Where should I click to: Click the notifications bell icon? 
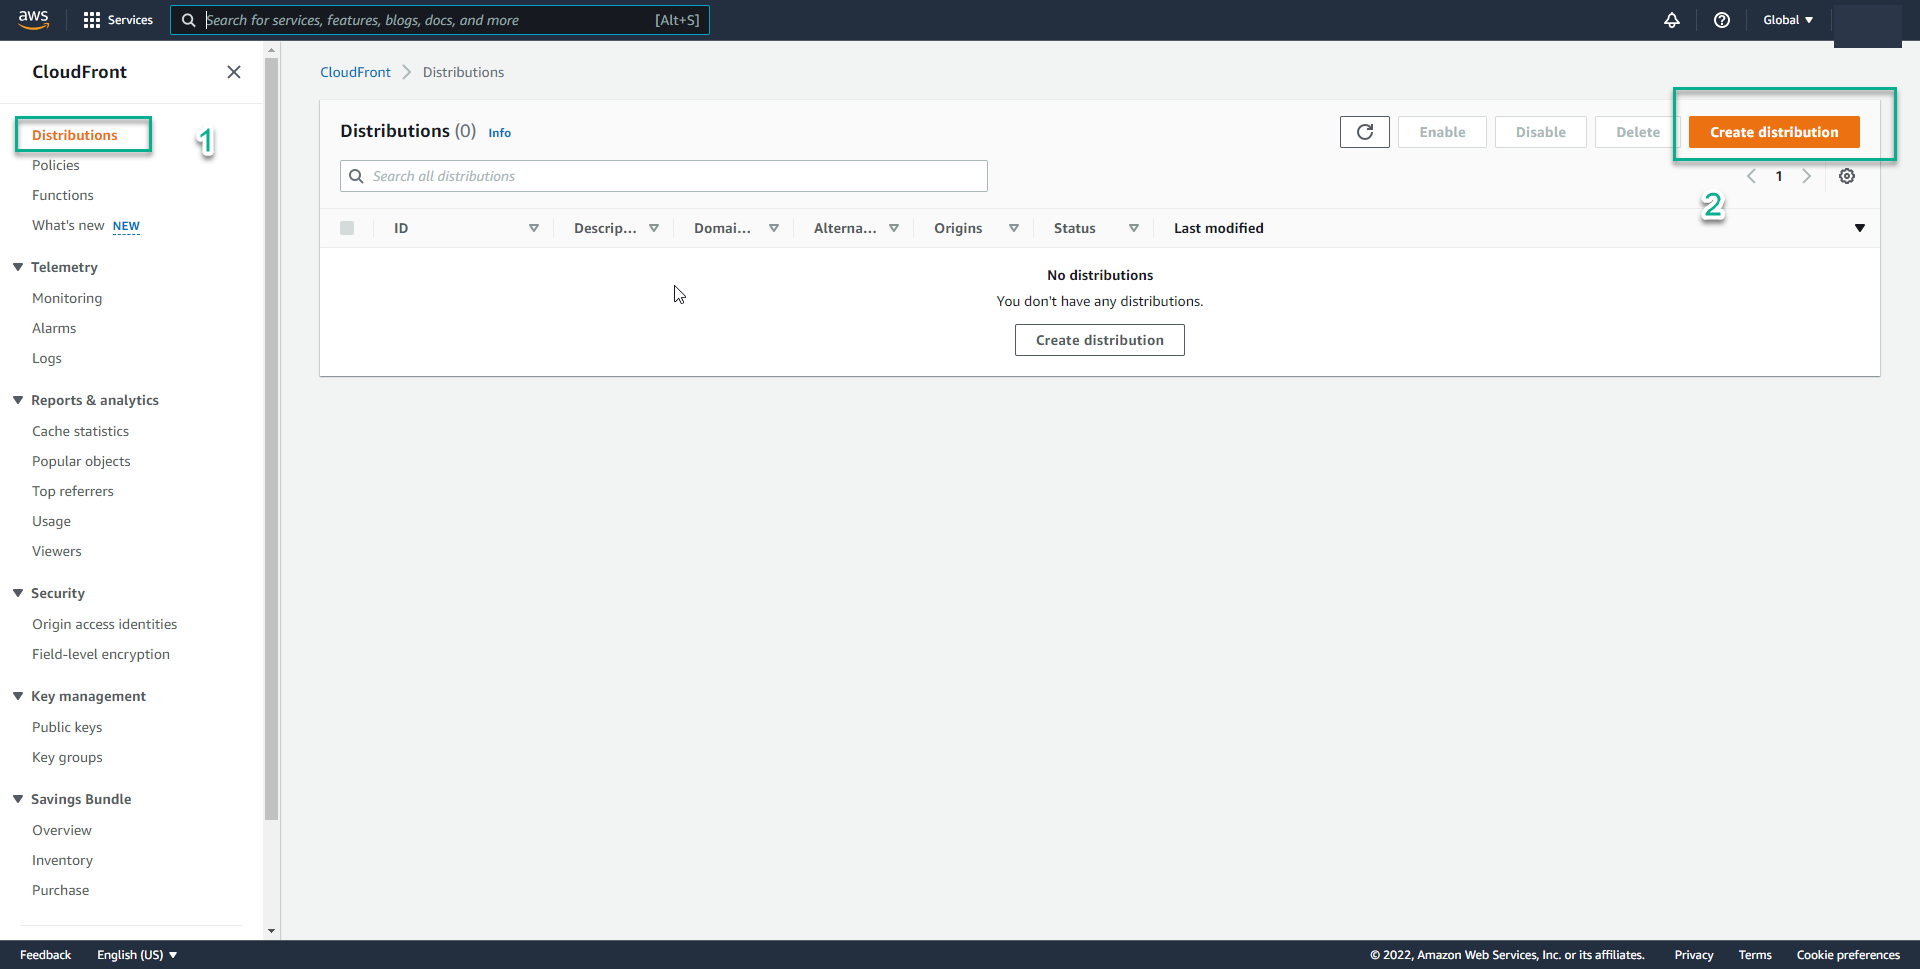(1671, 20)
